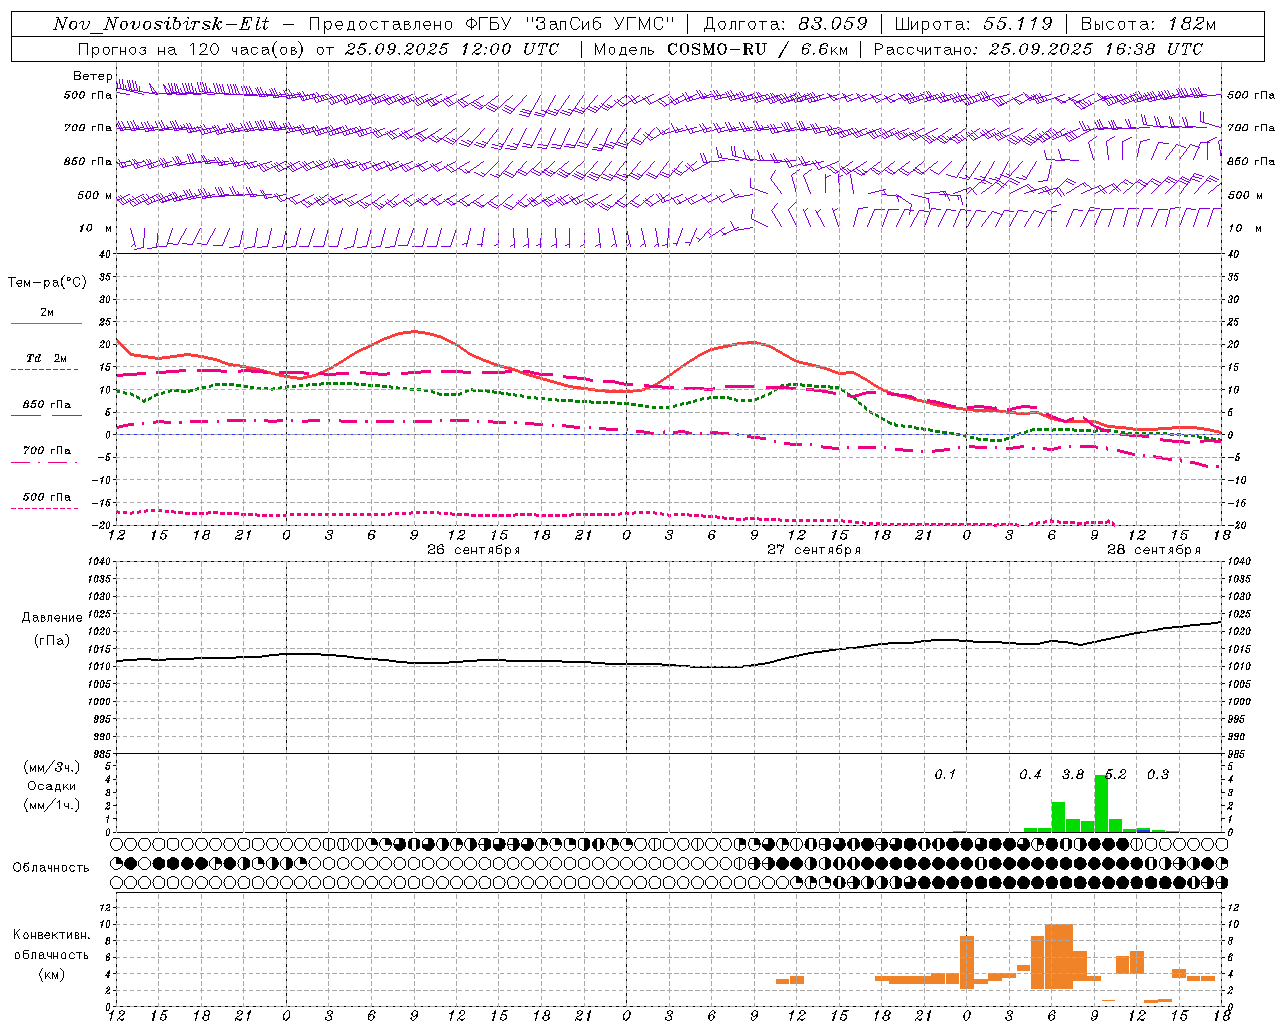Click the 10 м wind level label on left
The image size is (1280, 1024).
click(95, 229)
